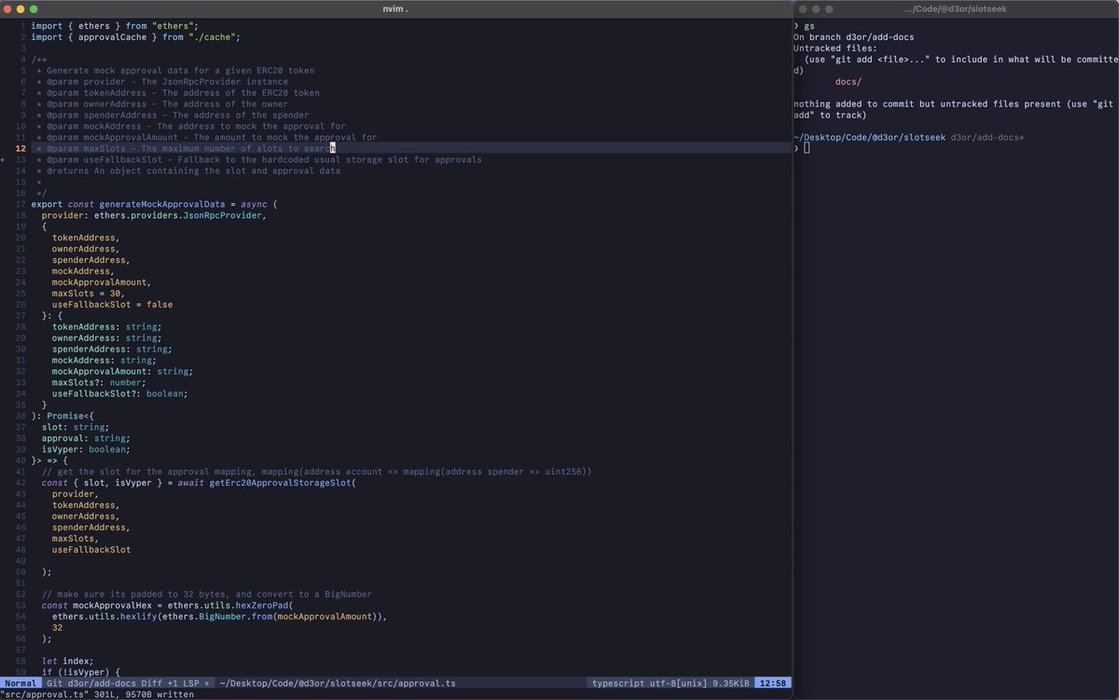
Task: Click the Git d3or/add-docs branch segment
Action: point(91,683)
